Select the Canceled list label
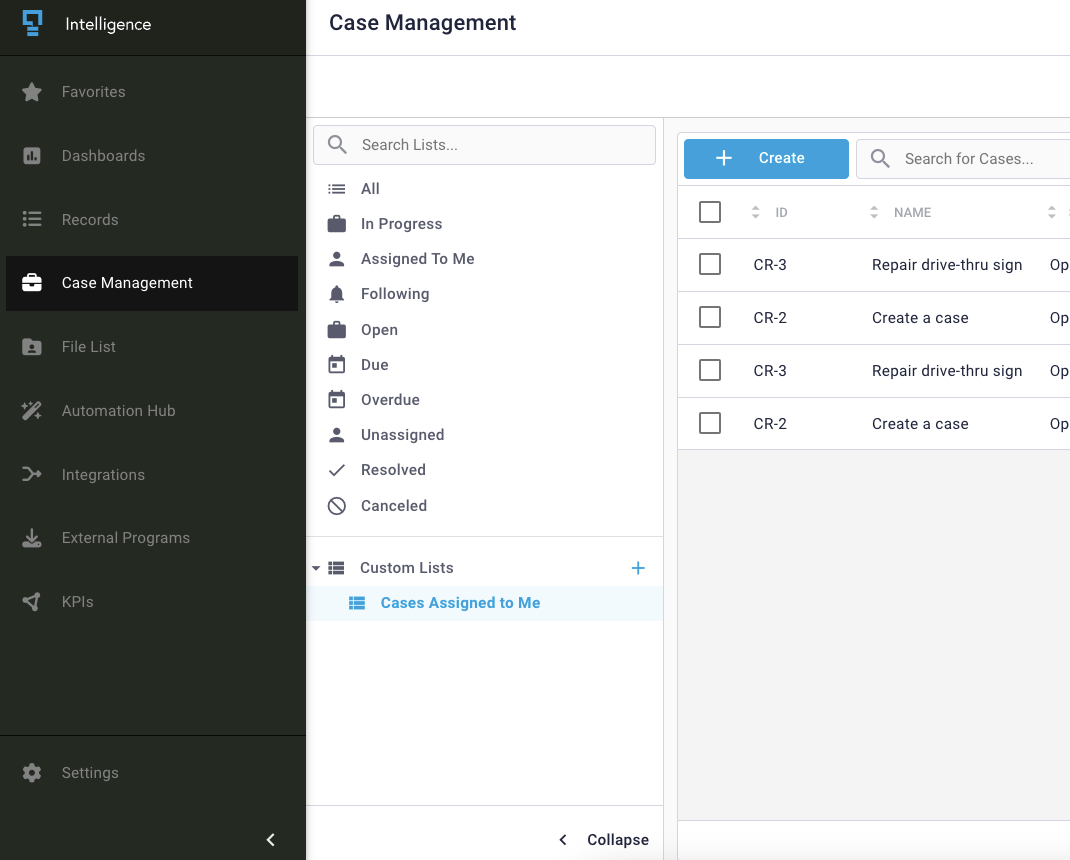Viewport: 1070px width, 860px height. [394, 506]
